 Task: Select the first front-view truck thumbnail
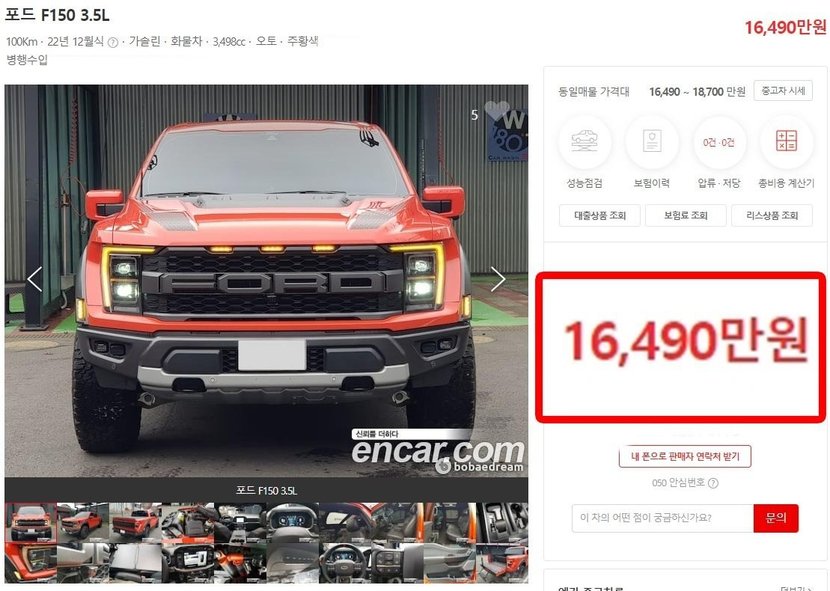pyautogui.click(x=31, y=522)
